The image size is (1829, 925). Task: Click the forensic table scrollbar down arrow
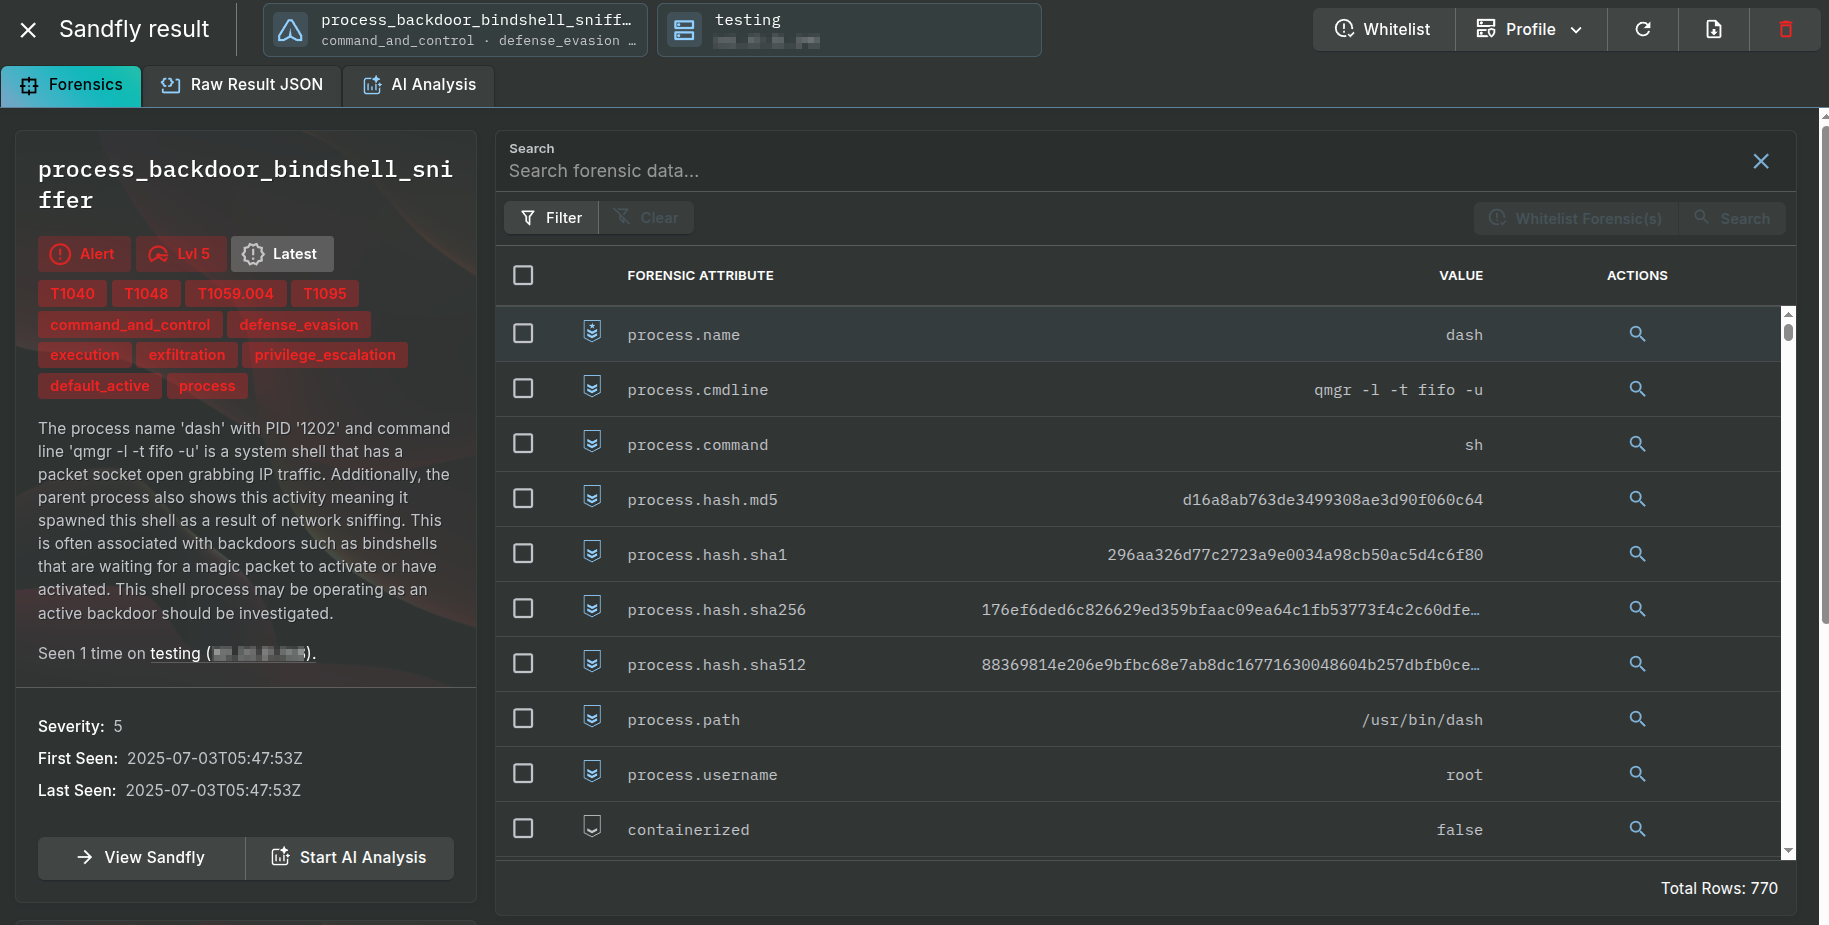[x=1788, y=851]
